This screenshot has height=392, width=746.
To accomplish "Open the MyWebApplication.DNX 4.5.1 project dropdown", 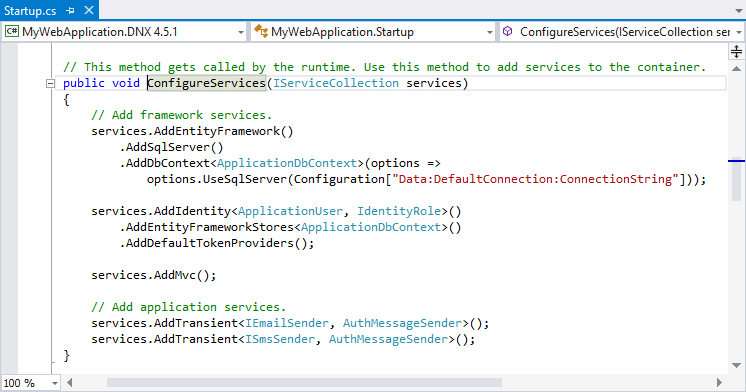I will [x=241, y=32].
